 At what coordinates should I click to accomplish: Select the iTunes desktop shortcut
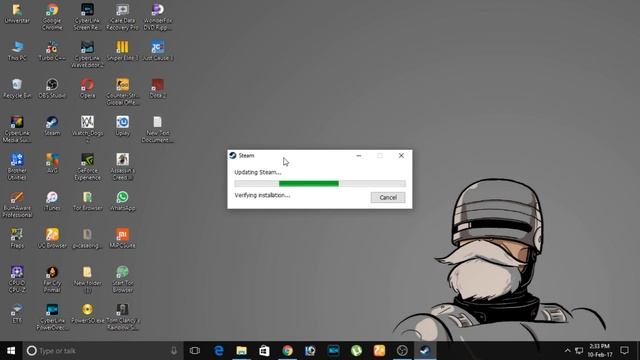pyautogui.click(x=52, y=201)
